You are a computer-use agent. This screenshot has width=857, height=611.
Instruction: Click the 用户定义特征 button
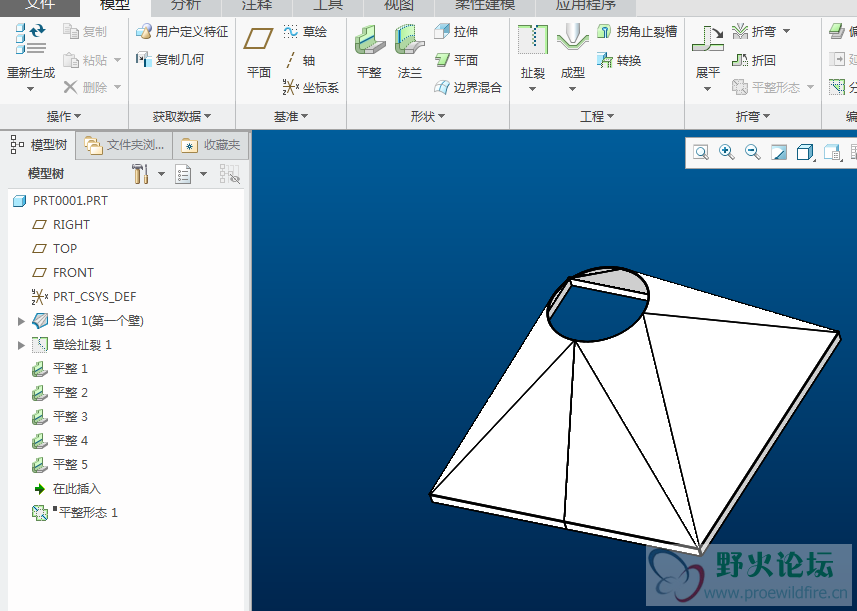tap(182, 32)
